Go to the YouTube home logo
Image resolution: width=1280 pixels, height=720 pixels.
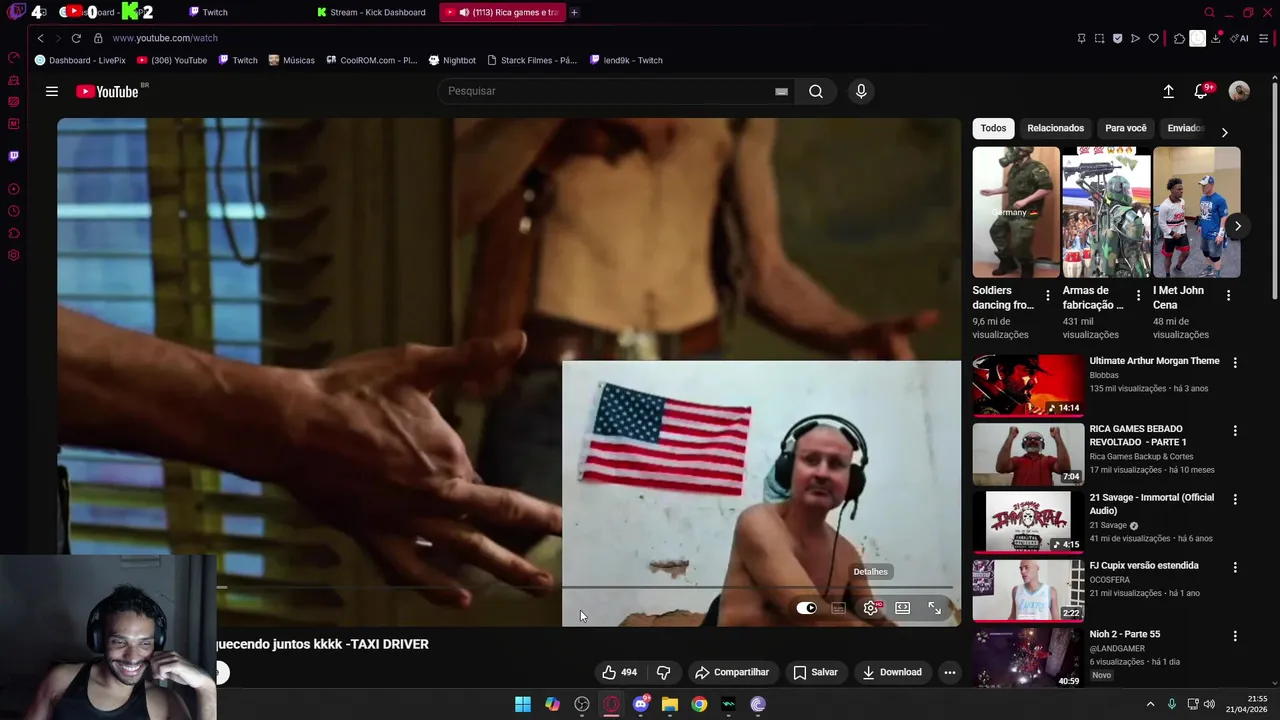click(107, 91)
